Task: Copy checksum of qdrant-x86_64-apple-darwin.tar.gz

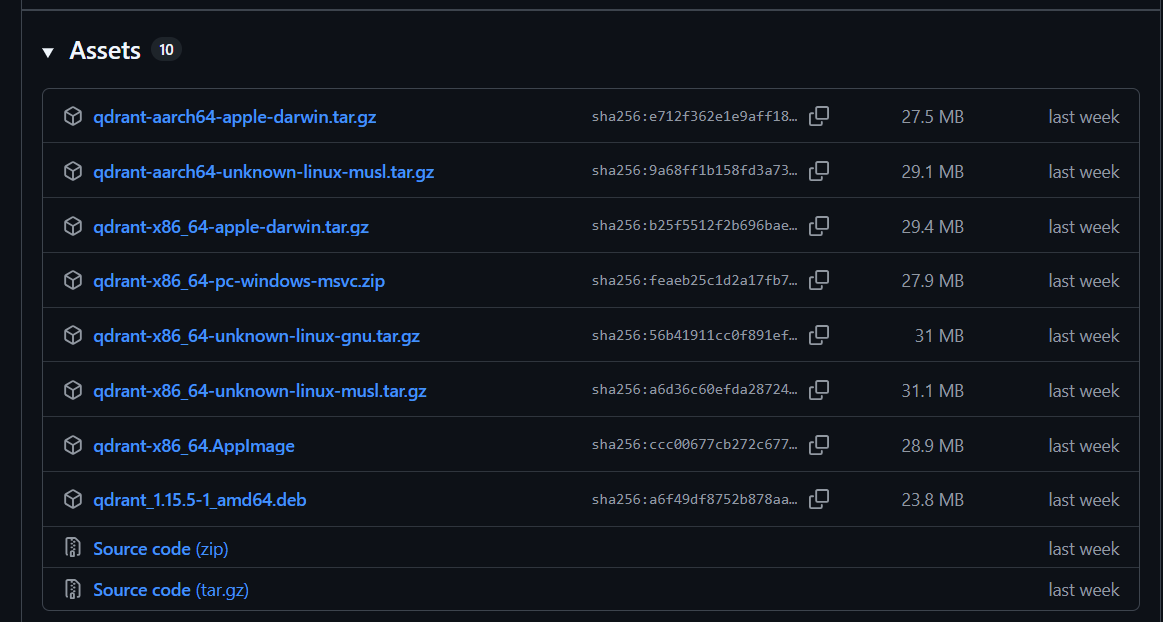Action: tap(818, 227)
